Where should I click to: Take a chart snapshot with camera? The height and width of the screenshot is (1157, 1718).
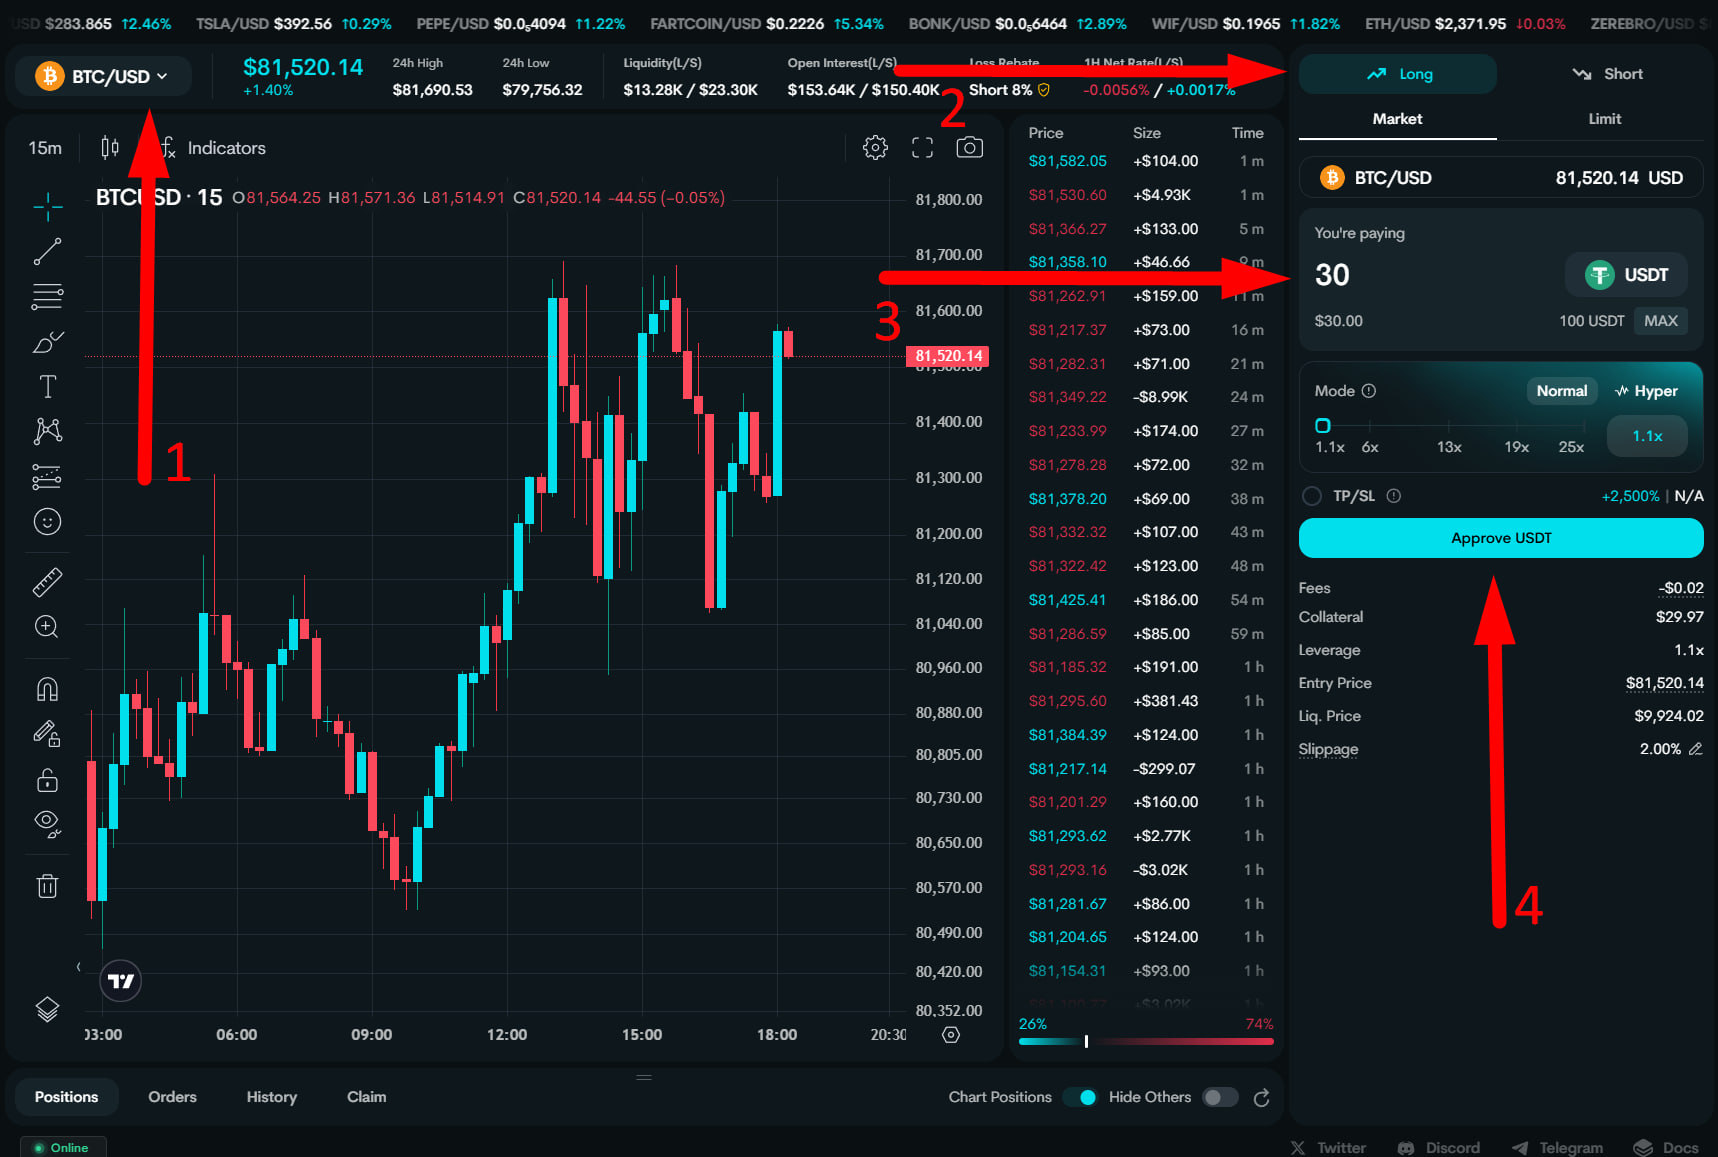969,148
